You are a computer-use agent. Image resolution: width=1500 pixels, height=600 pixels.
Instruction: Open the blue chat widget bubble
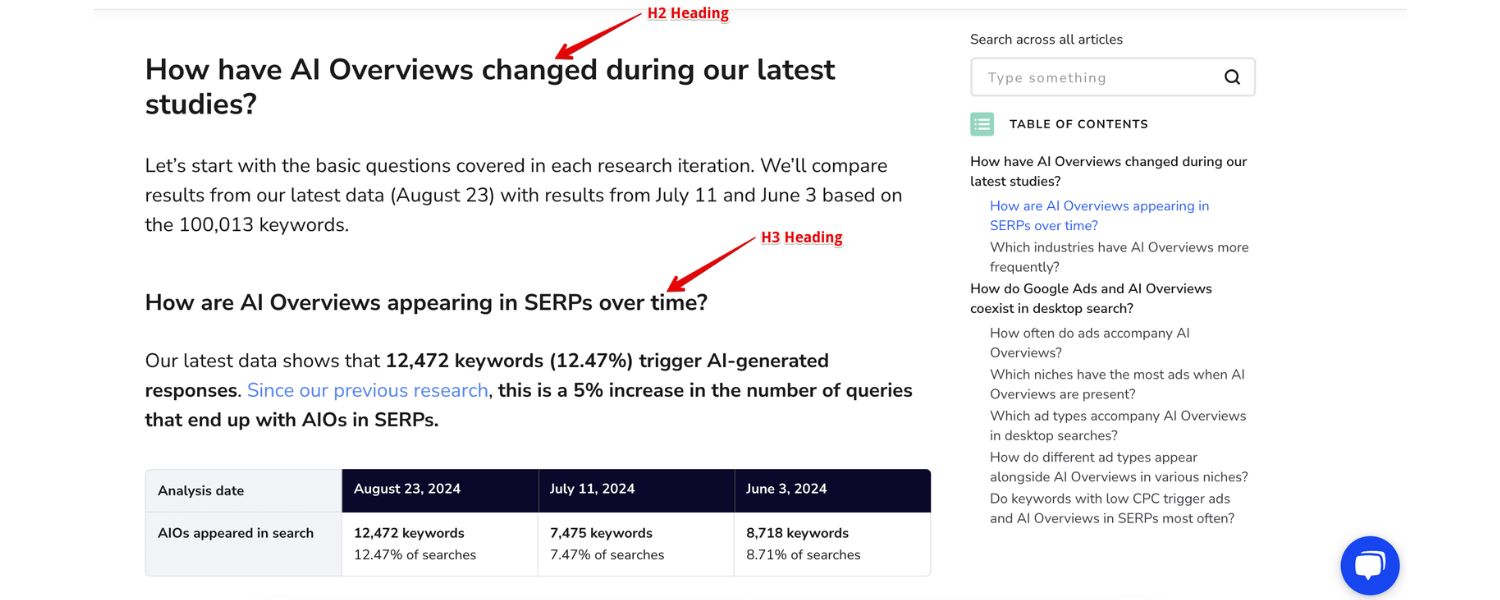[x=1369, y=565]
